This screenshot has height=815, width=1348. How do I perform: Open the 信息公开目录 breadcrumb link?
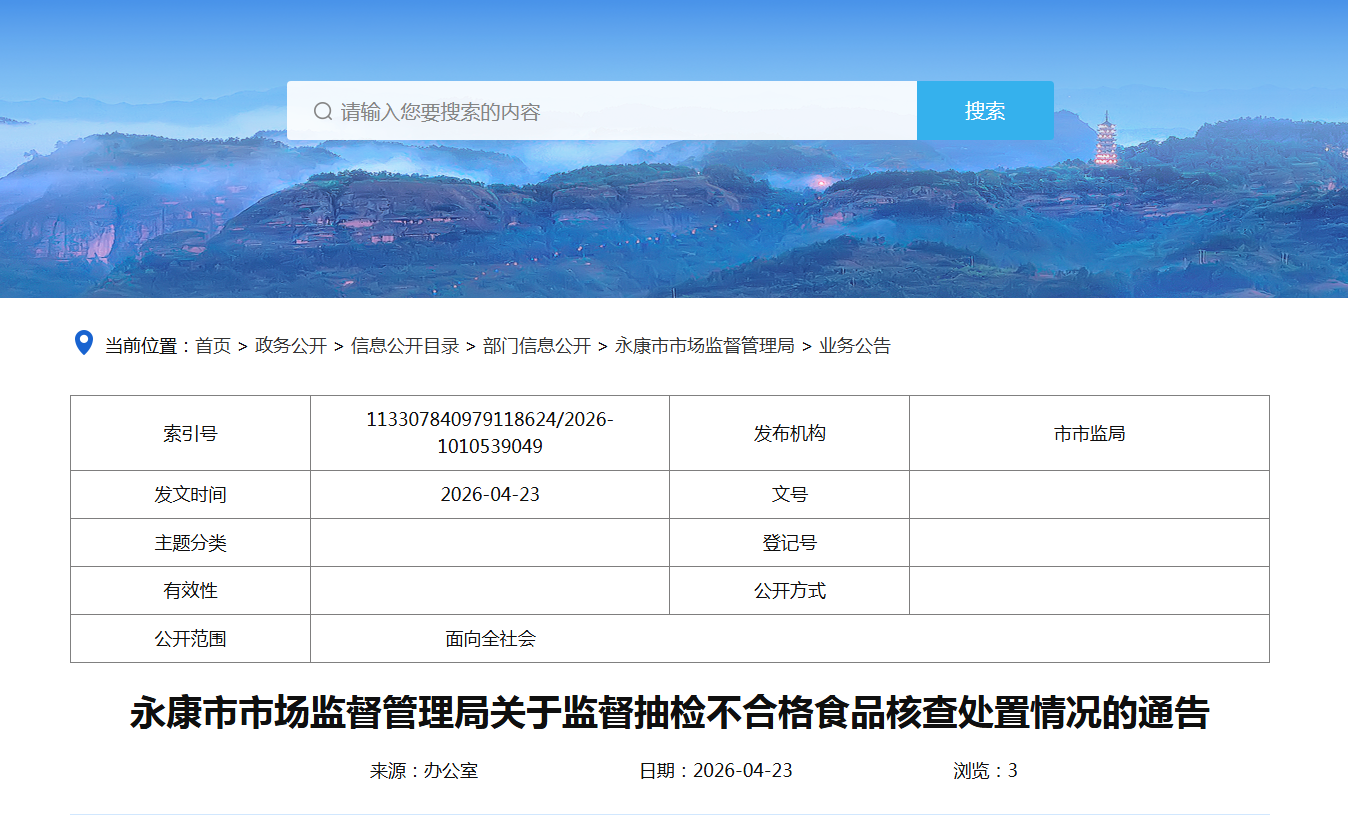405,346
